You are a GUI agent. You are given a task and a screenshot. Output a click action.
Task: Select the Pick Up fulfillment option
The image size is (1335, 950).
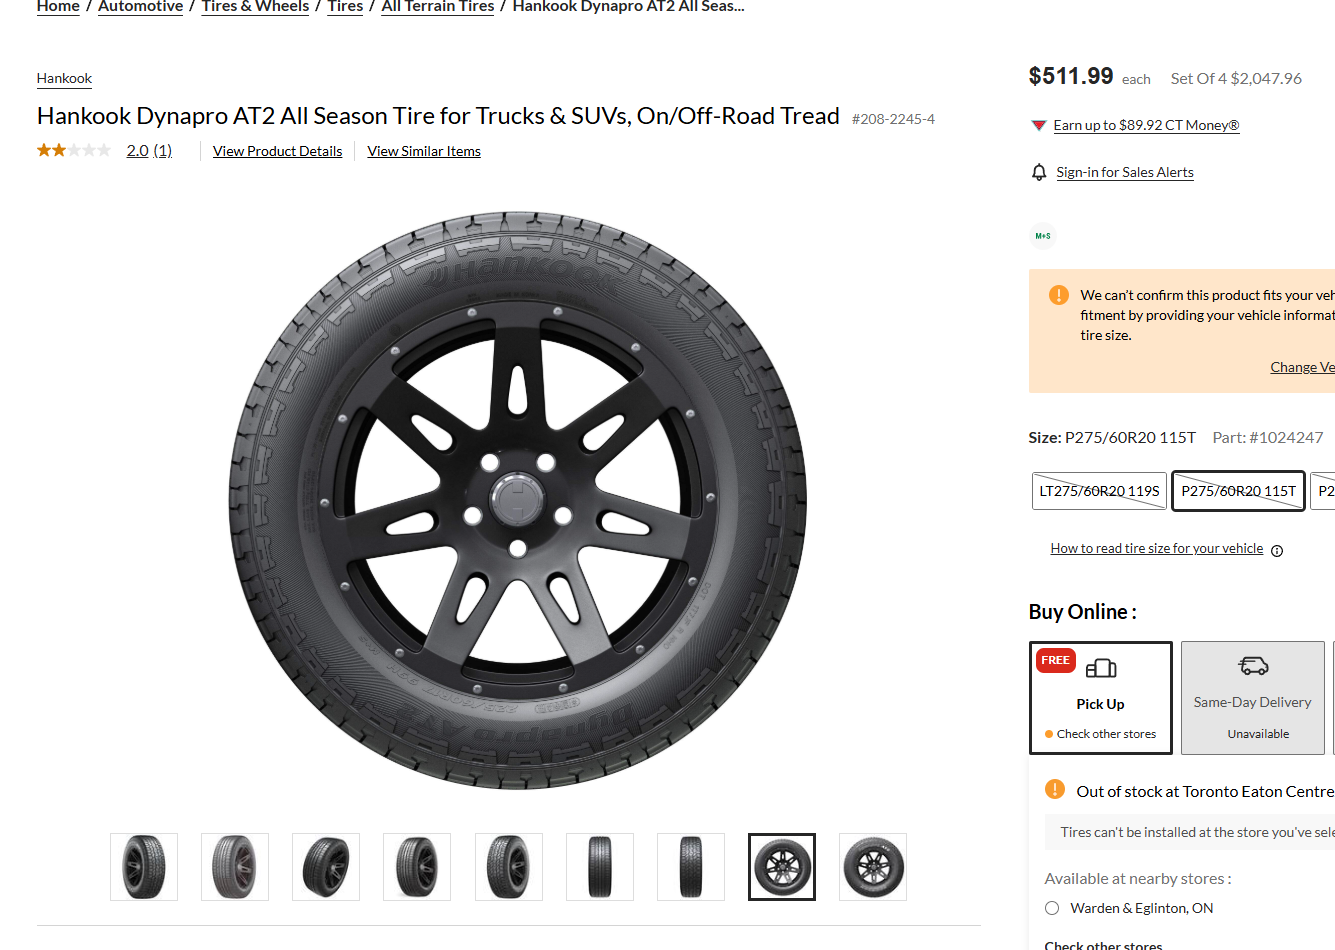click(x=1100, y=698)
